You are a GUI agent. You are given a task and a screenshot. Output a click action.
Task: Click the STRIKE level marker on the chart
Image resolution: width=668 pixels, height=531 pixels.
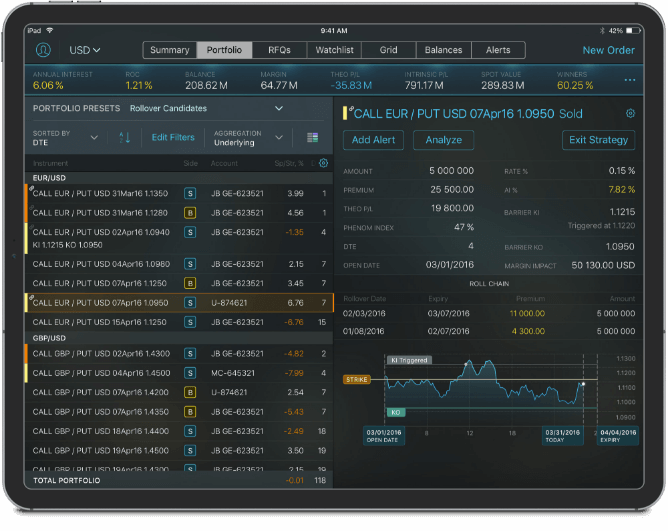356,380
